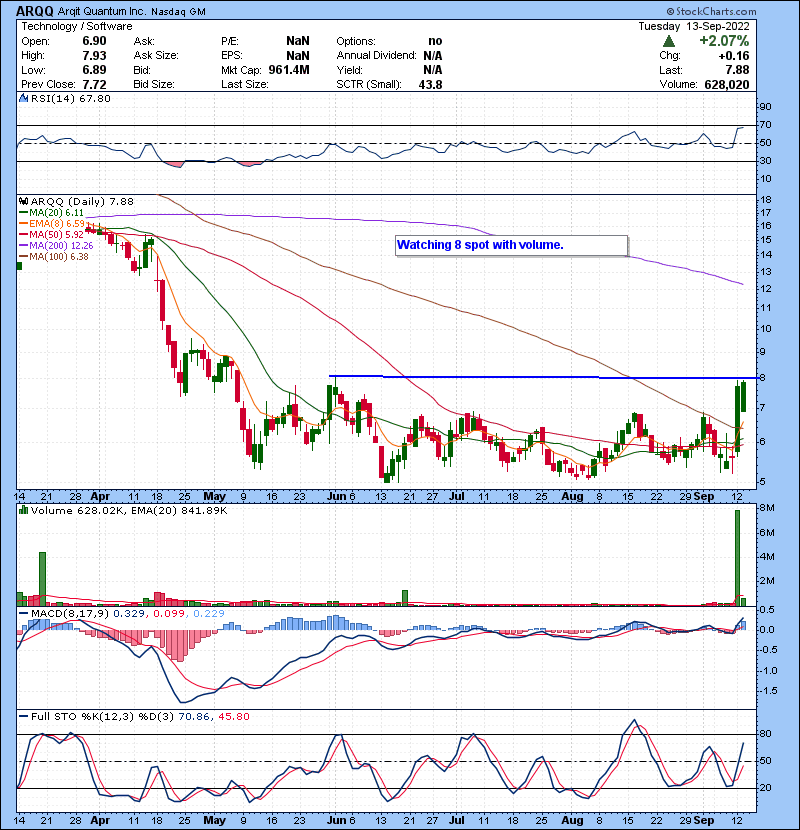Click the annotation Watching 8 spot with volume.
Viewport: 800px width, 830px height.
point(480,245)
